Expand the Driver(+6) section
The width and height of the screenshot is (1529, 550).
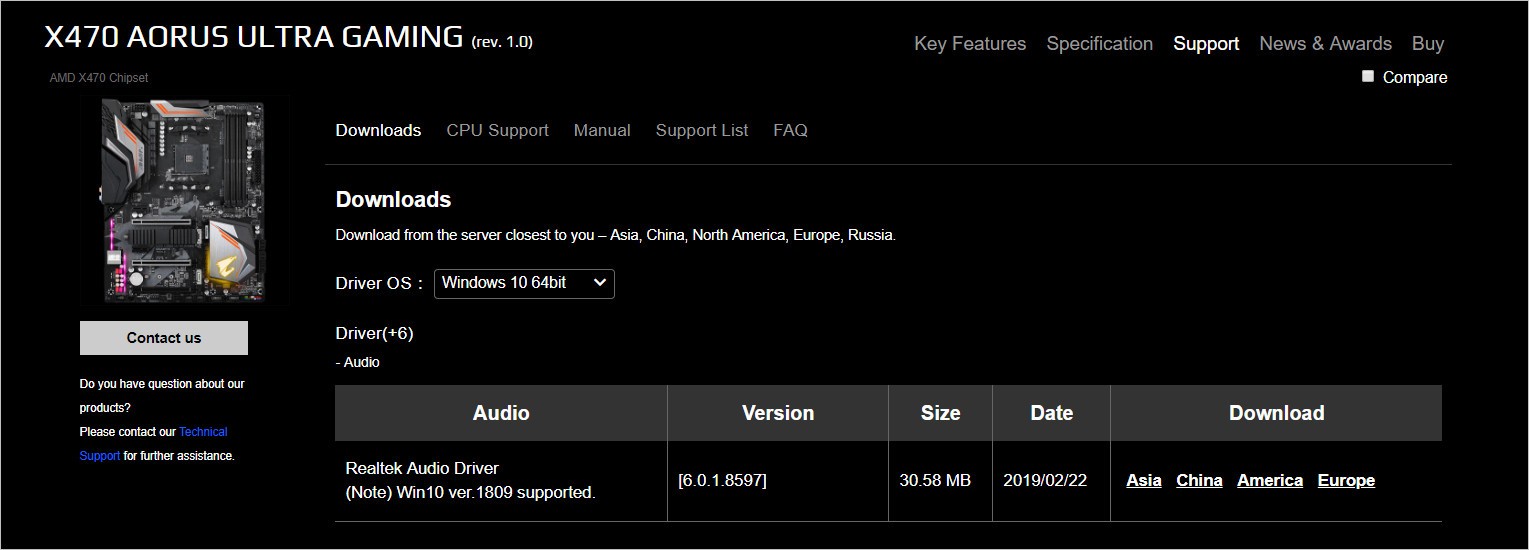tap(374, 333)
